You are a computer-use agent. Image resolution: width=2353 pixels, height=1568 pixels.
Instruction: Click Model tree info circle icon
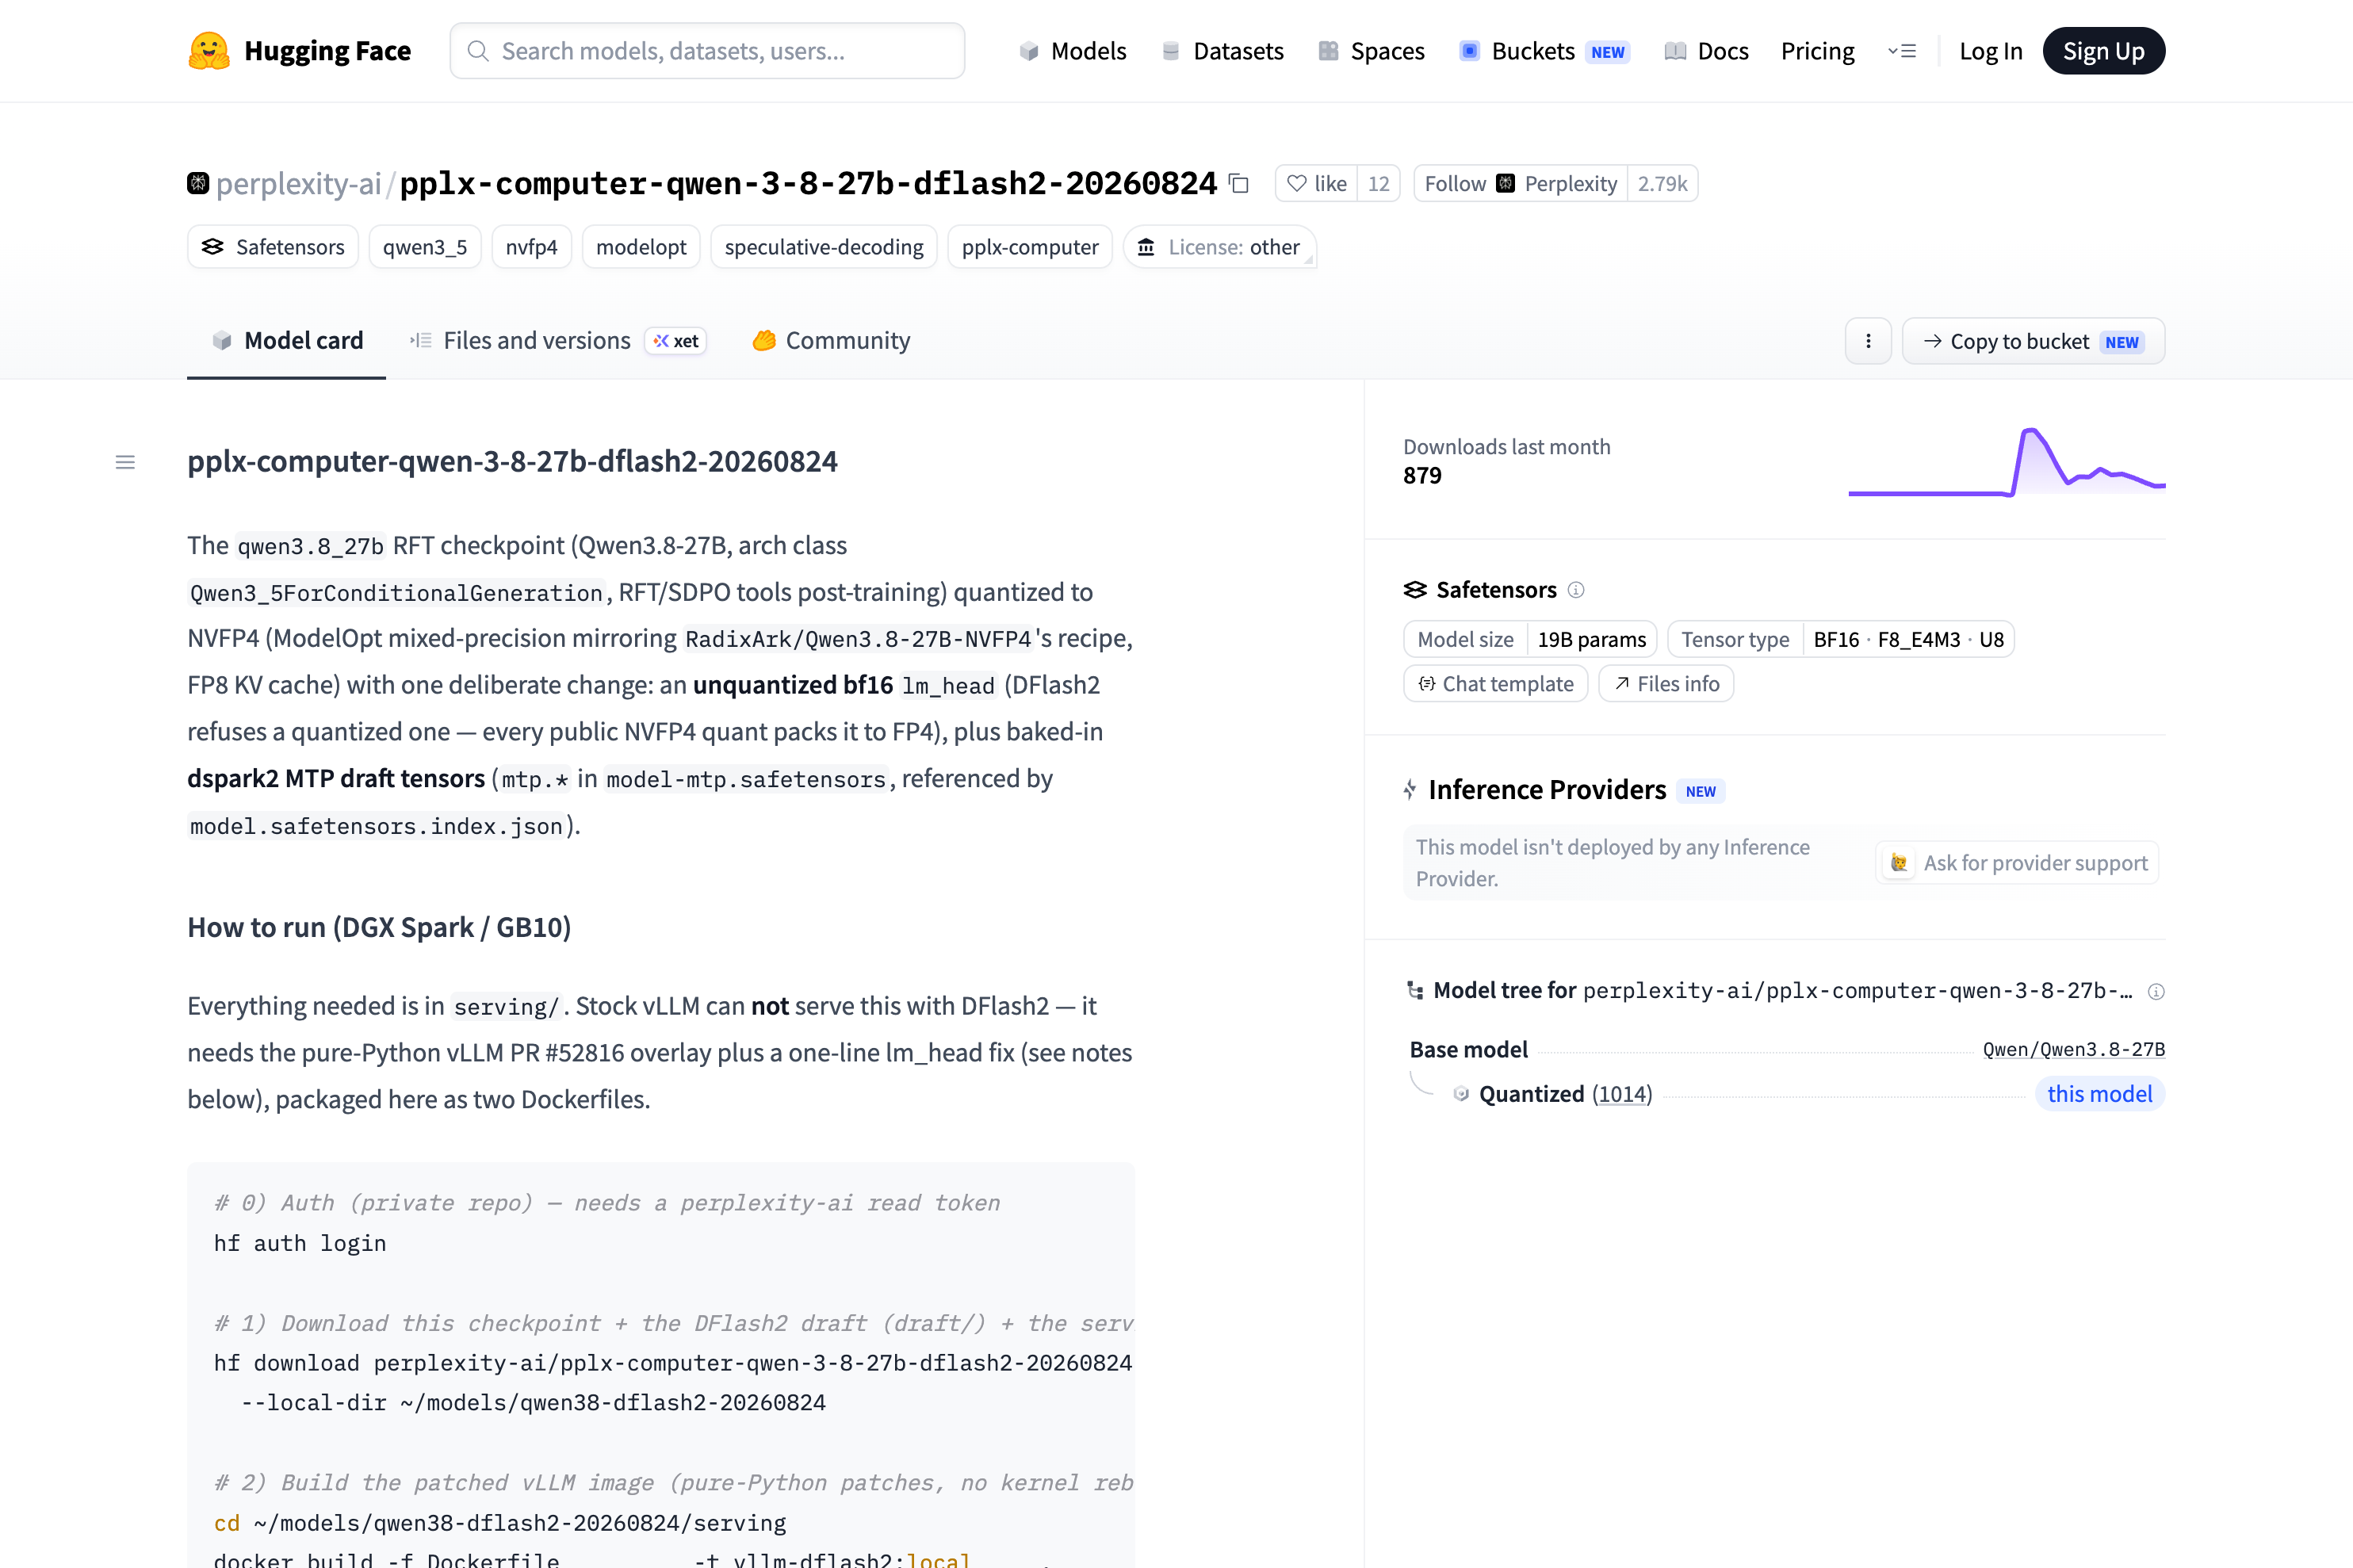(2156, 991)
